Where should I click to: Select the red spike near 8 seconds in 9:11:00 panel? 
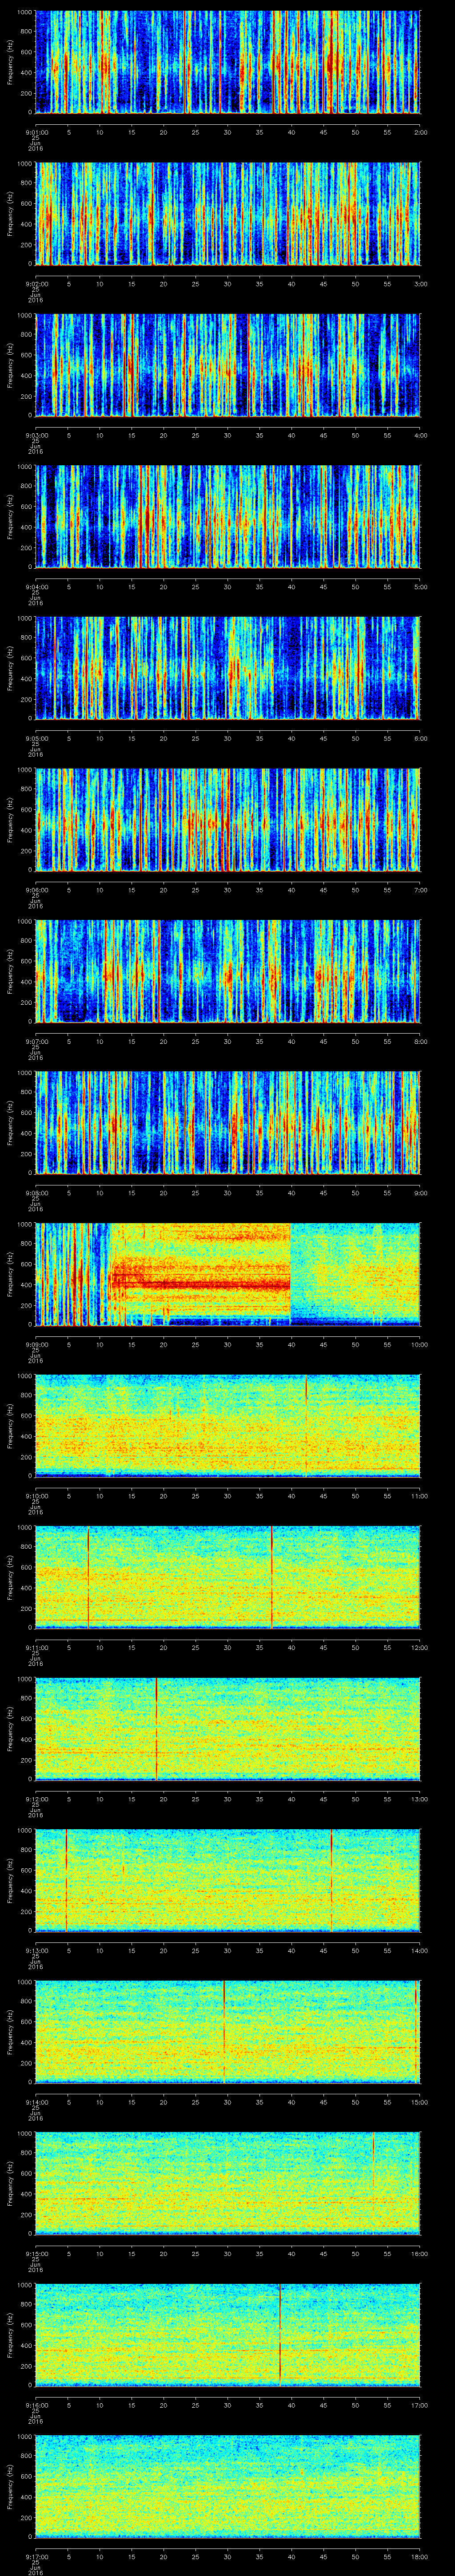(88, 1577)
